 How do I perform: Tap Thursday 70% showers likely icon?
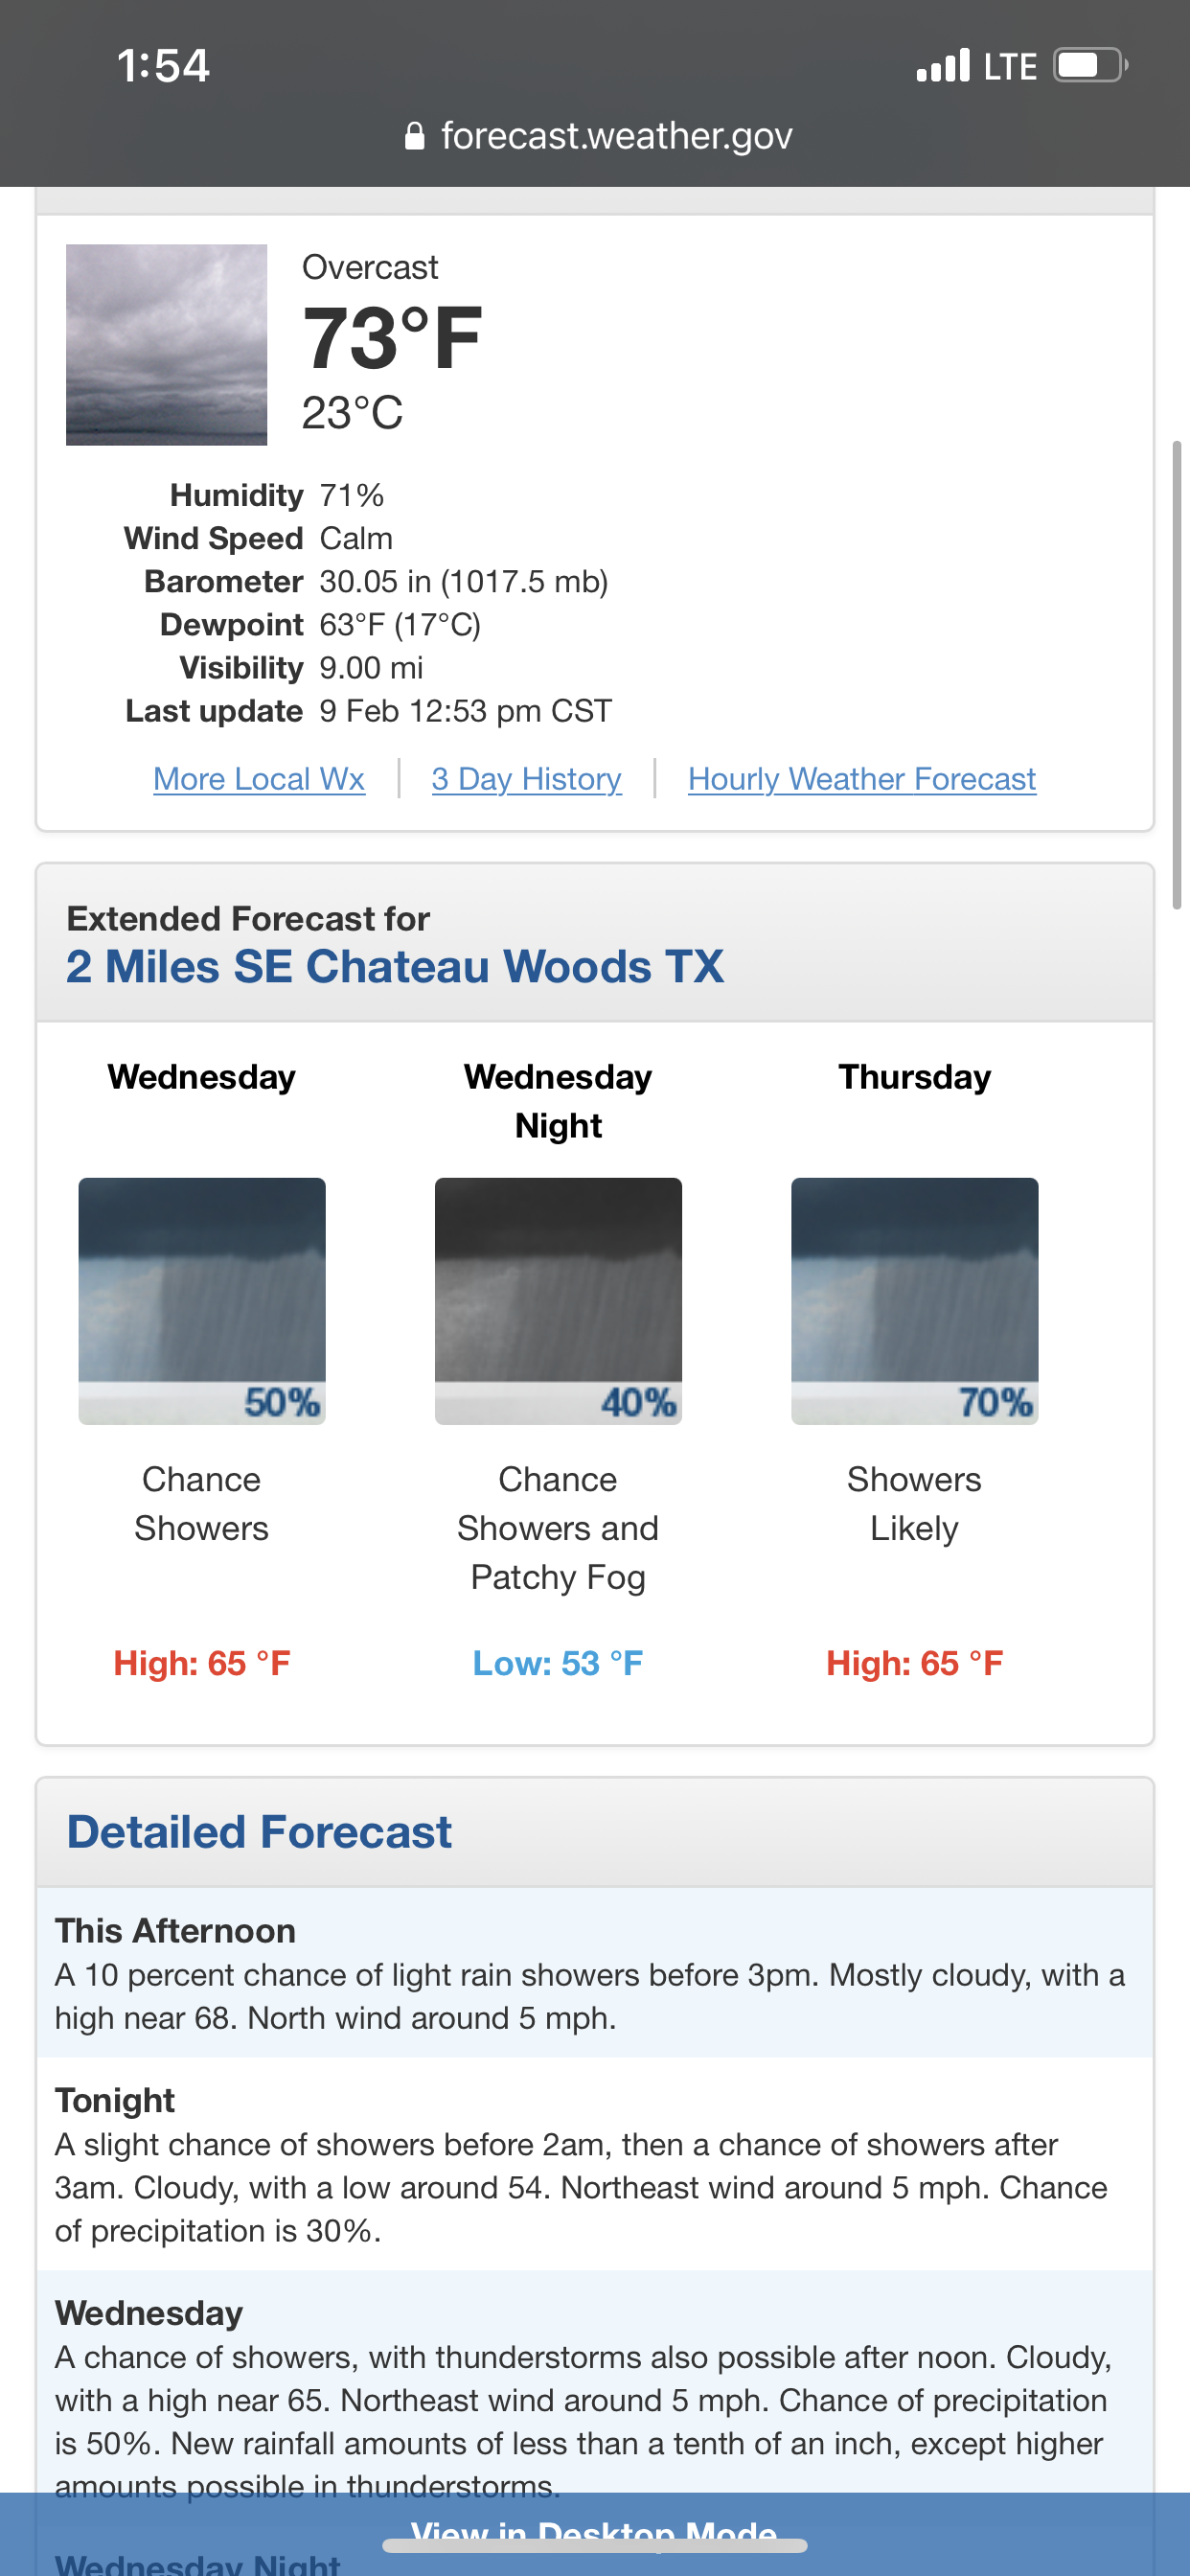(x=914, y=1300)
